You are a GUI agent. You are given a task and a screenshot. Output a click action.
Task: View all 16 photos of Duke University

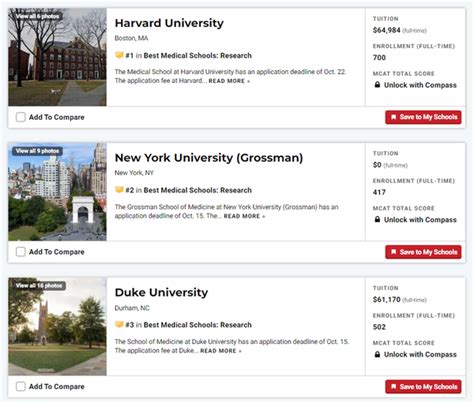pyautogui.click(x=39, y=286)
